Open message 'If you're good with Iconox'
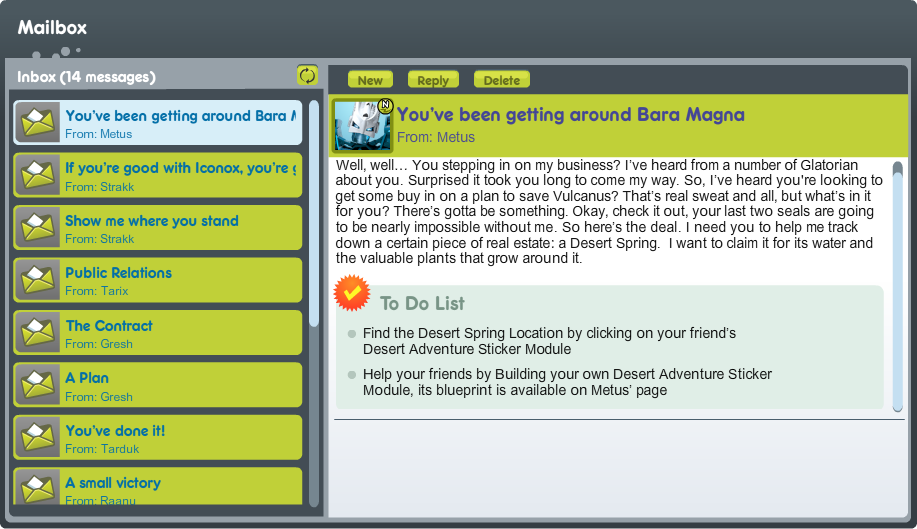This screenshot has height=529, width=917. coord(158,175)
